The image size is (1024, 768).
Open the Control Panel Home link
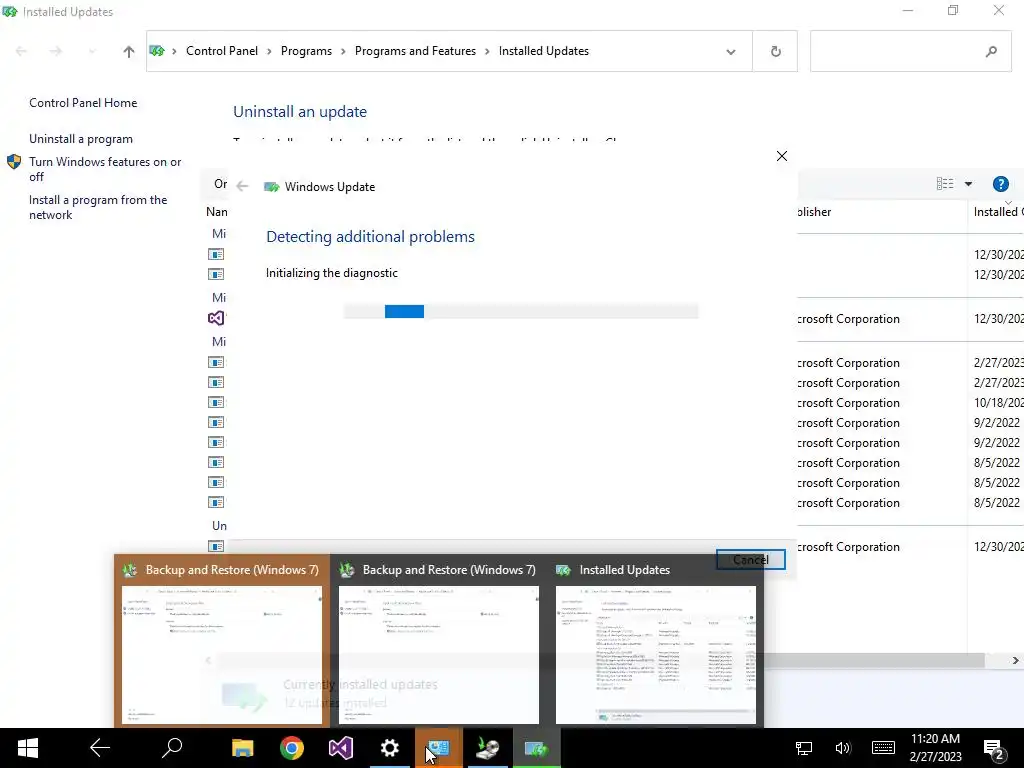click(x=83, y=103)
